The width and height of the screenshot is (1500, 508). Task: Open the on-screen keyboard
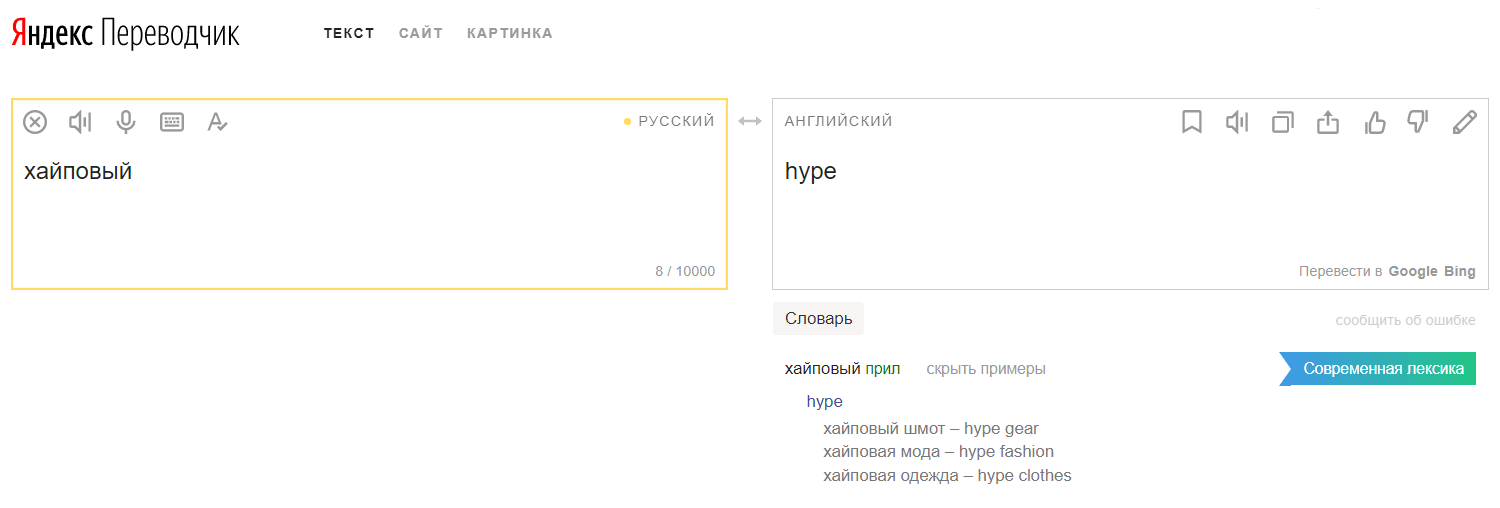pos(172,122)
